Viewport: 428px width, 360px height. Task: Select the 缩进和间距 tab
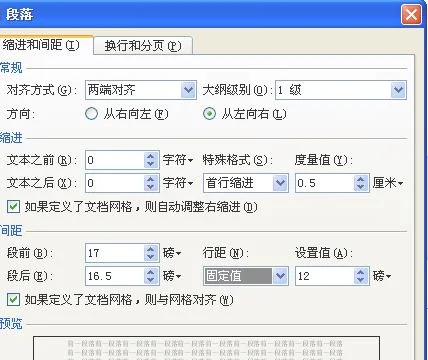[x=42, y=45]
